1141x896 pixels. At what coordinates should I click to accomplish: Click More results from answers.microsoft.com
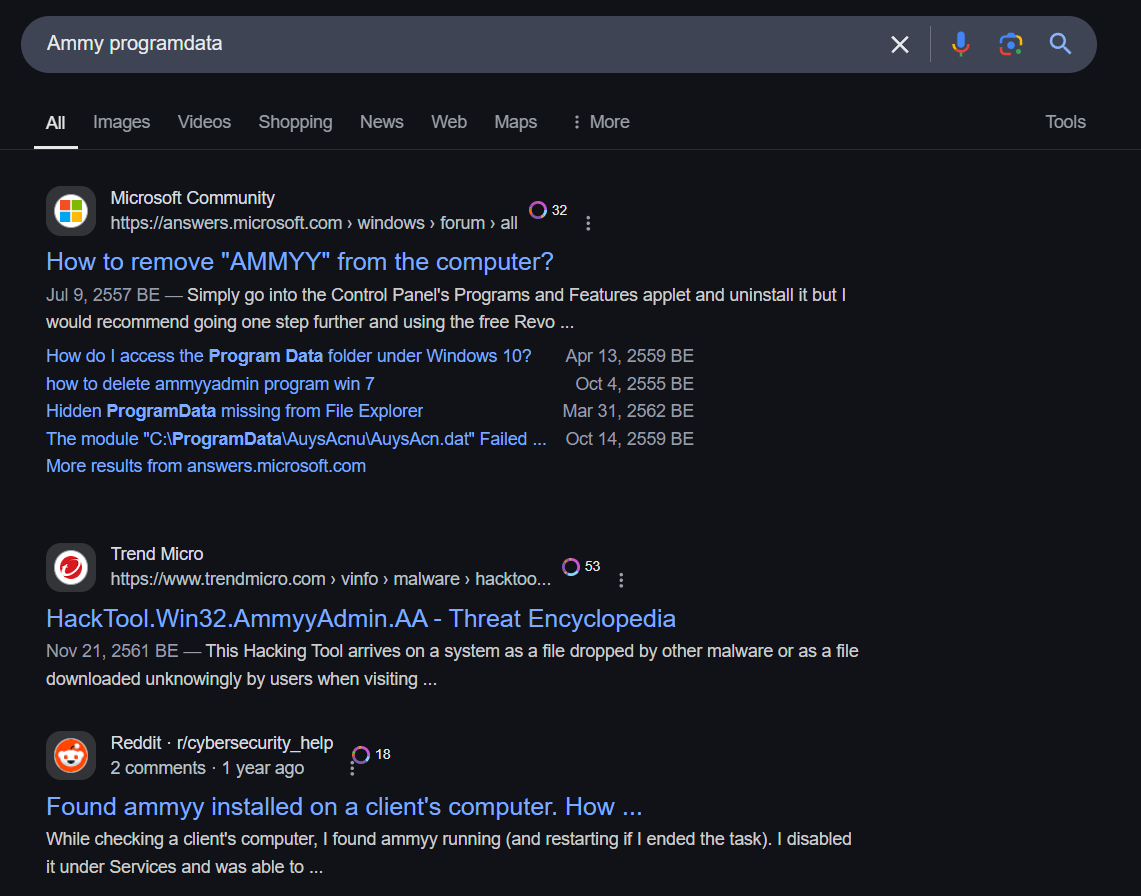[205, 465]
